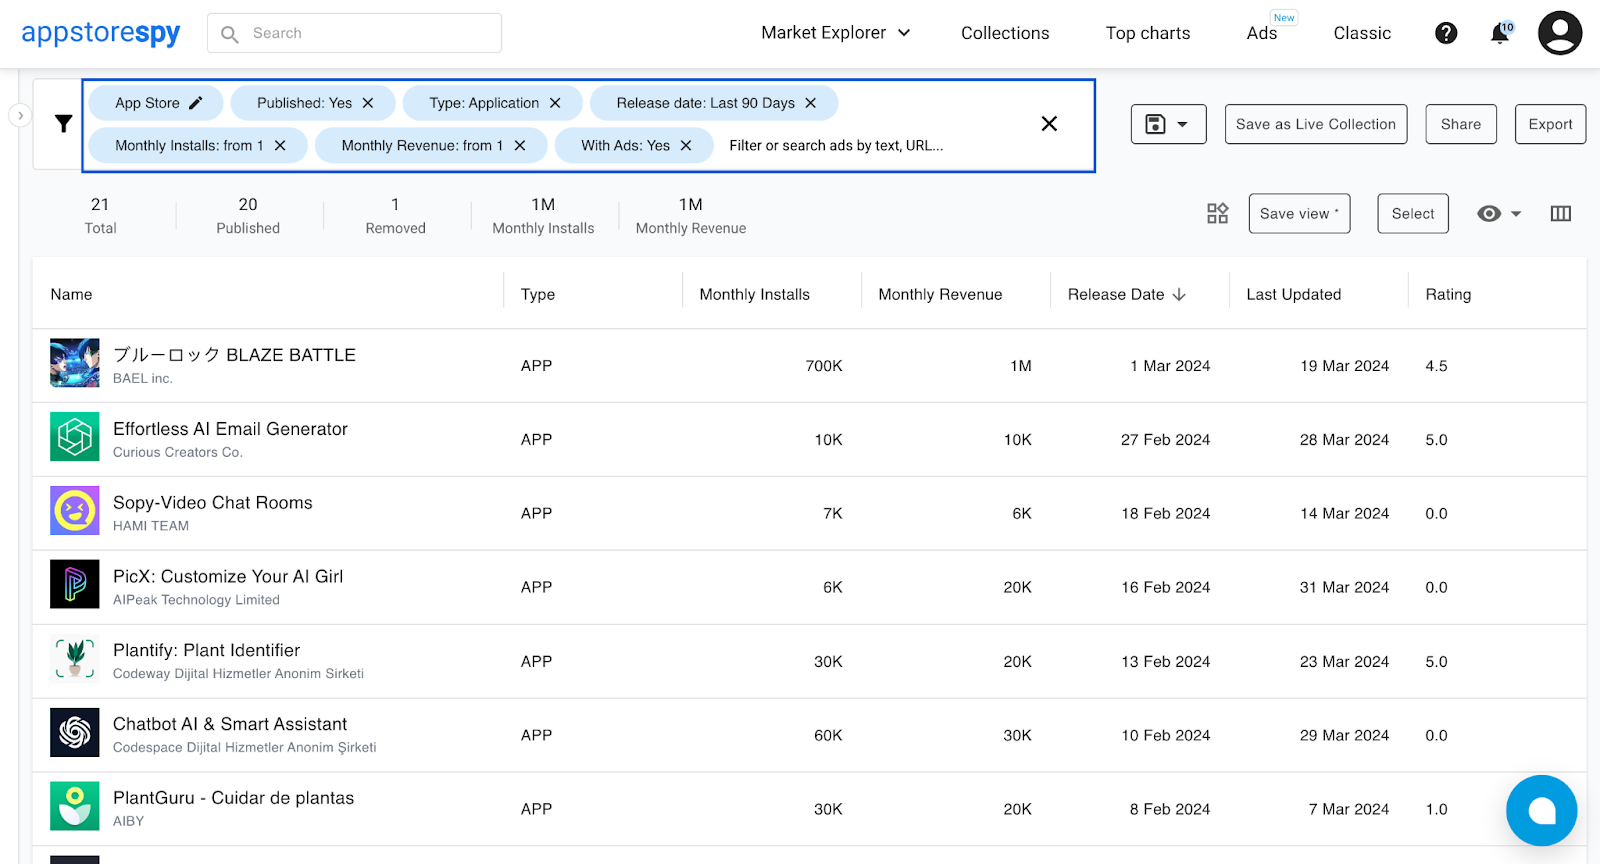Viewport: 1600px width, 864px height.
Task: Open the Ads section
Action: [x=1262, y=33]
